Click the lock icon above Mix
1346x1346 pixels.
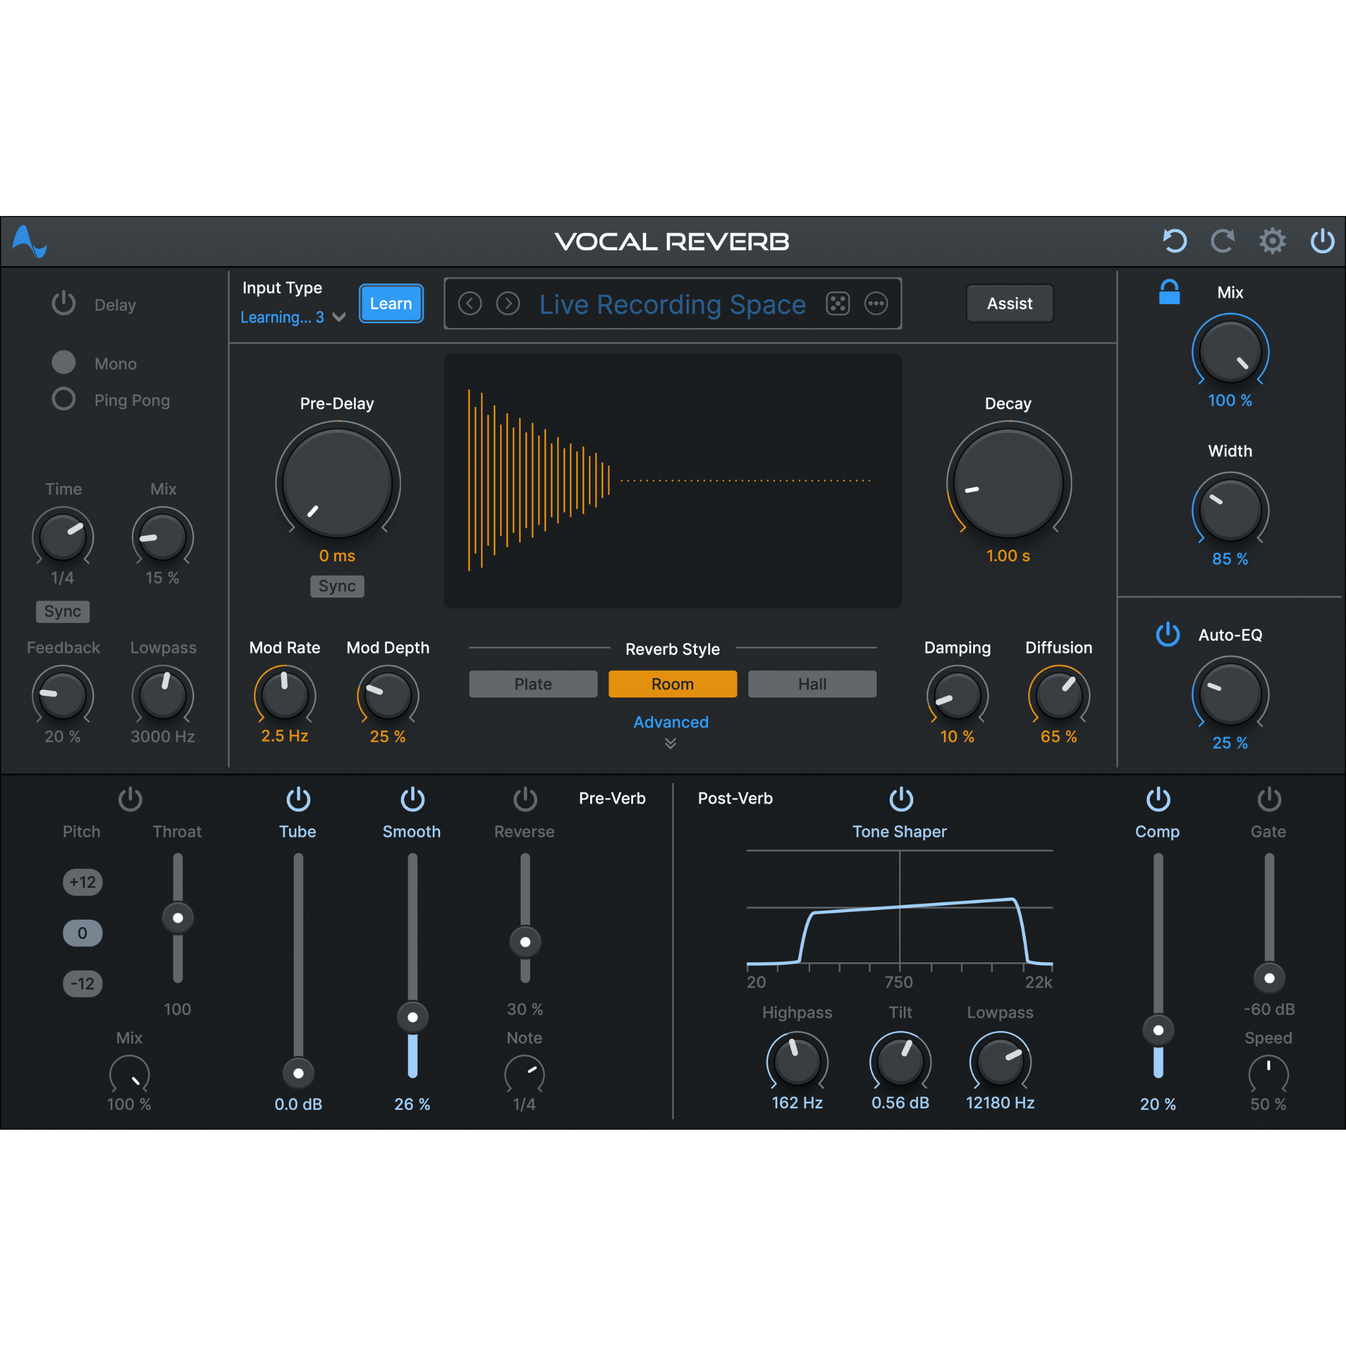tap(1168, 292)
